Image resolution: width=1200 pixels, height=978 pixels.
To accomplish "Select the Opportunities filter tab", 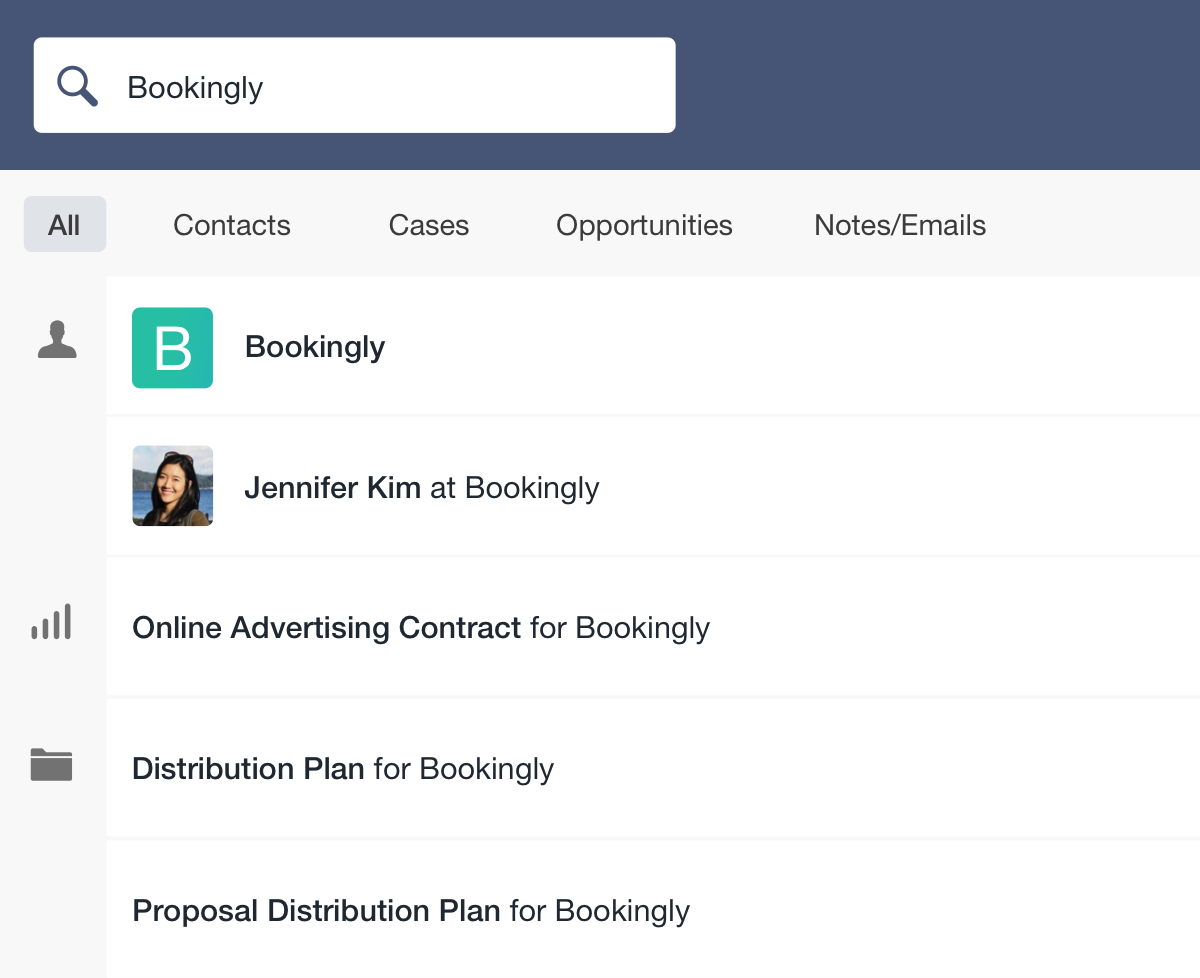I will tap(644, 225).
